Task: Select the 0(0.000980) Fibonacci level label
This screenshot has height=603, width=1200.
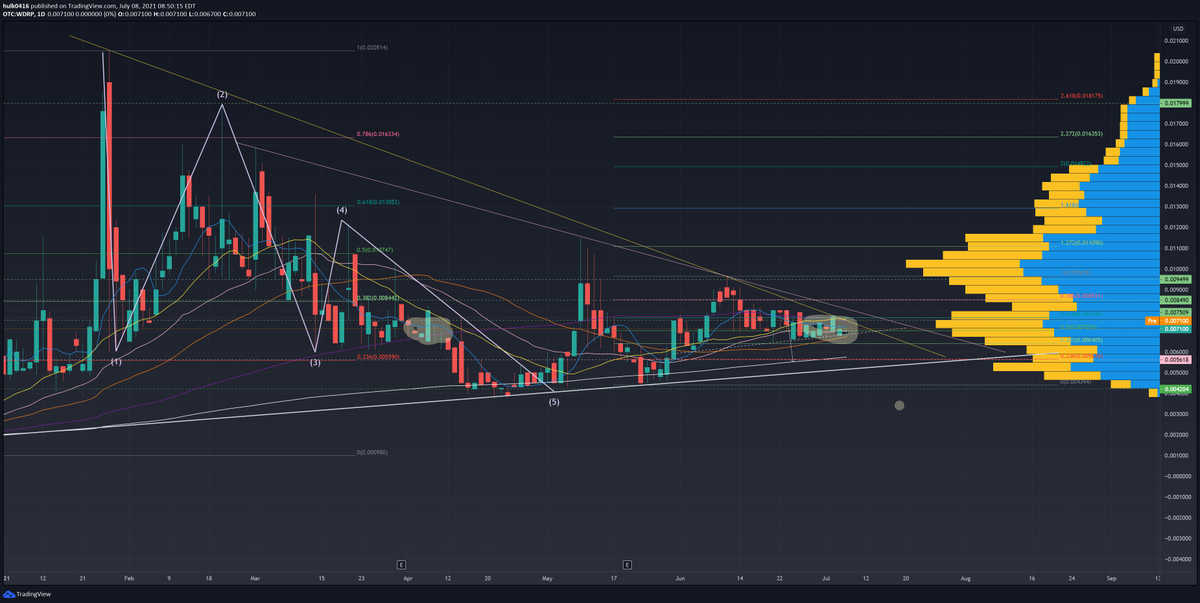Action: pyautogui.click(x=372, y=452)
